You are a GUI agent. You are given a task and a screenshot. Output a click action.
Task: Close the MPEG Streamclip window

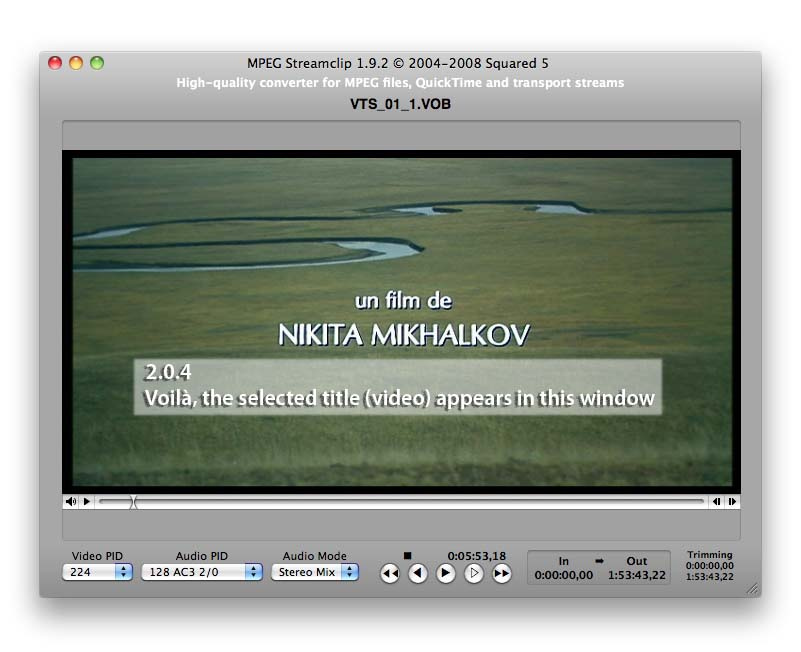pos(55,63)
